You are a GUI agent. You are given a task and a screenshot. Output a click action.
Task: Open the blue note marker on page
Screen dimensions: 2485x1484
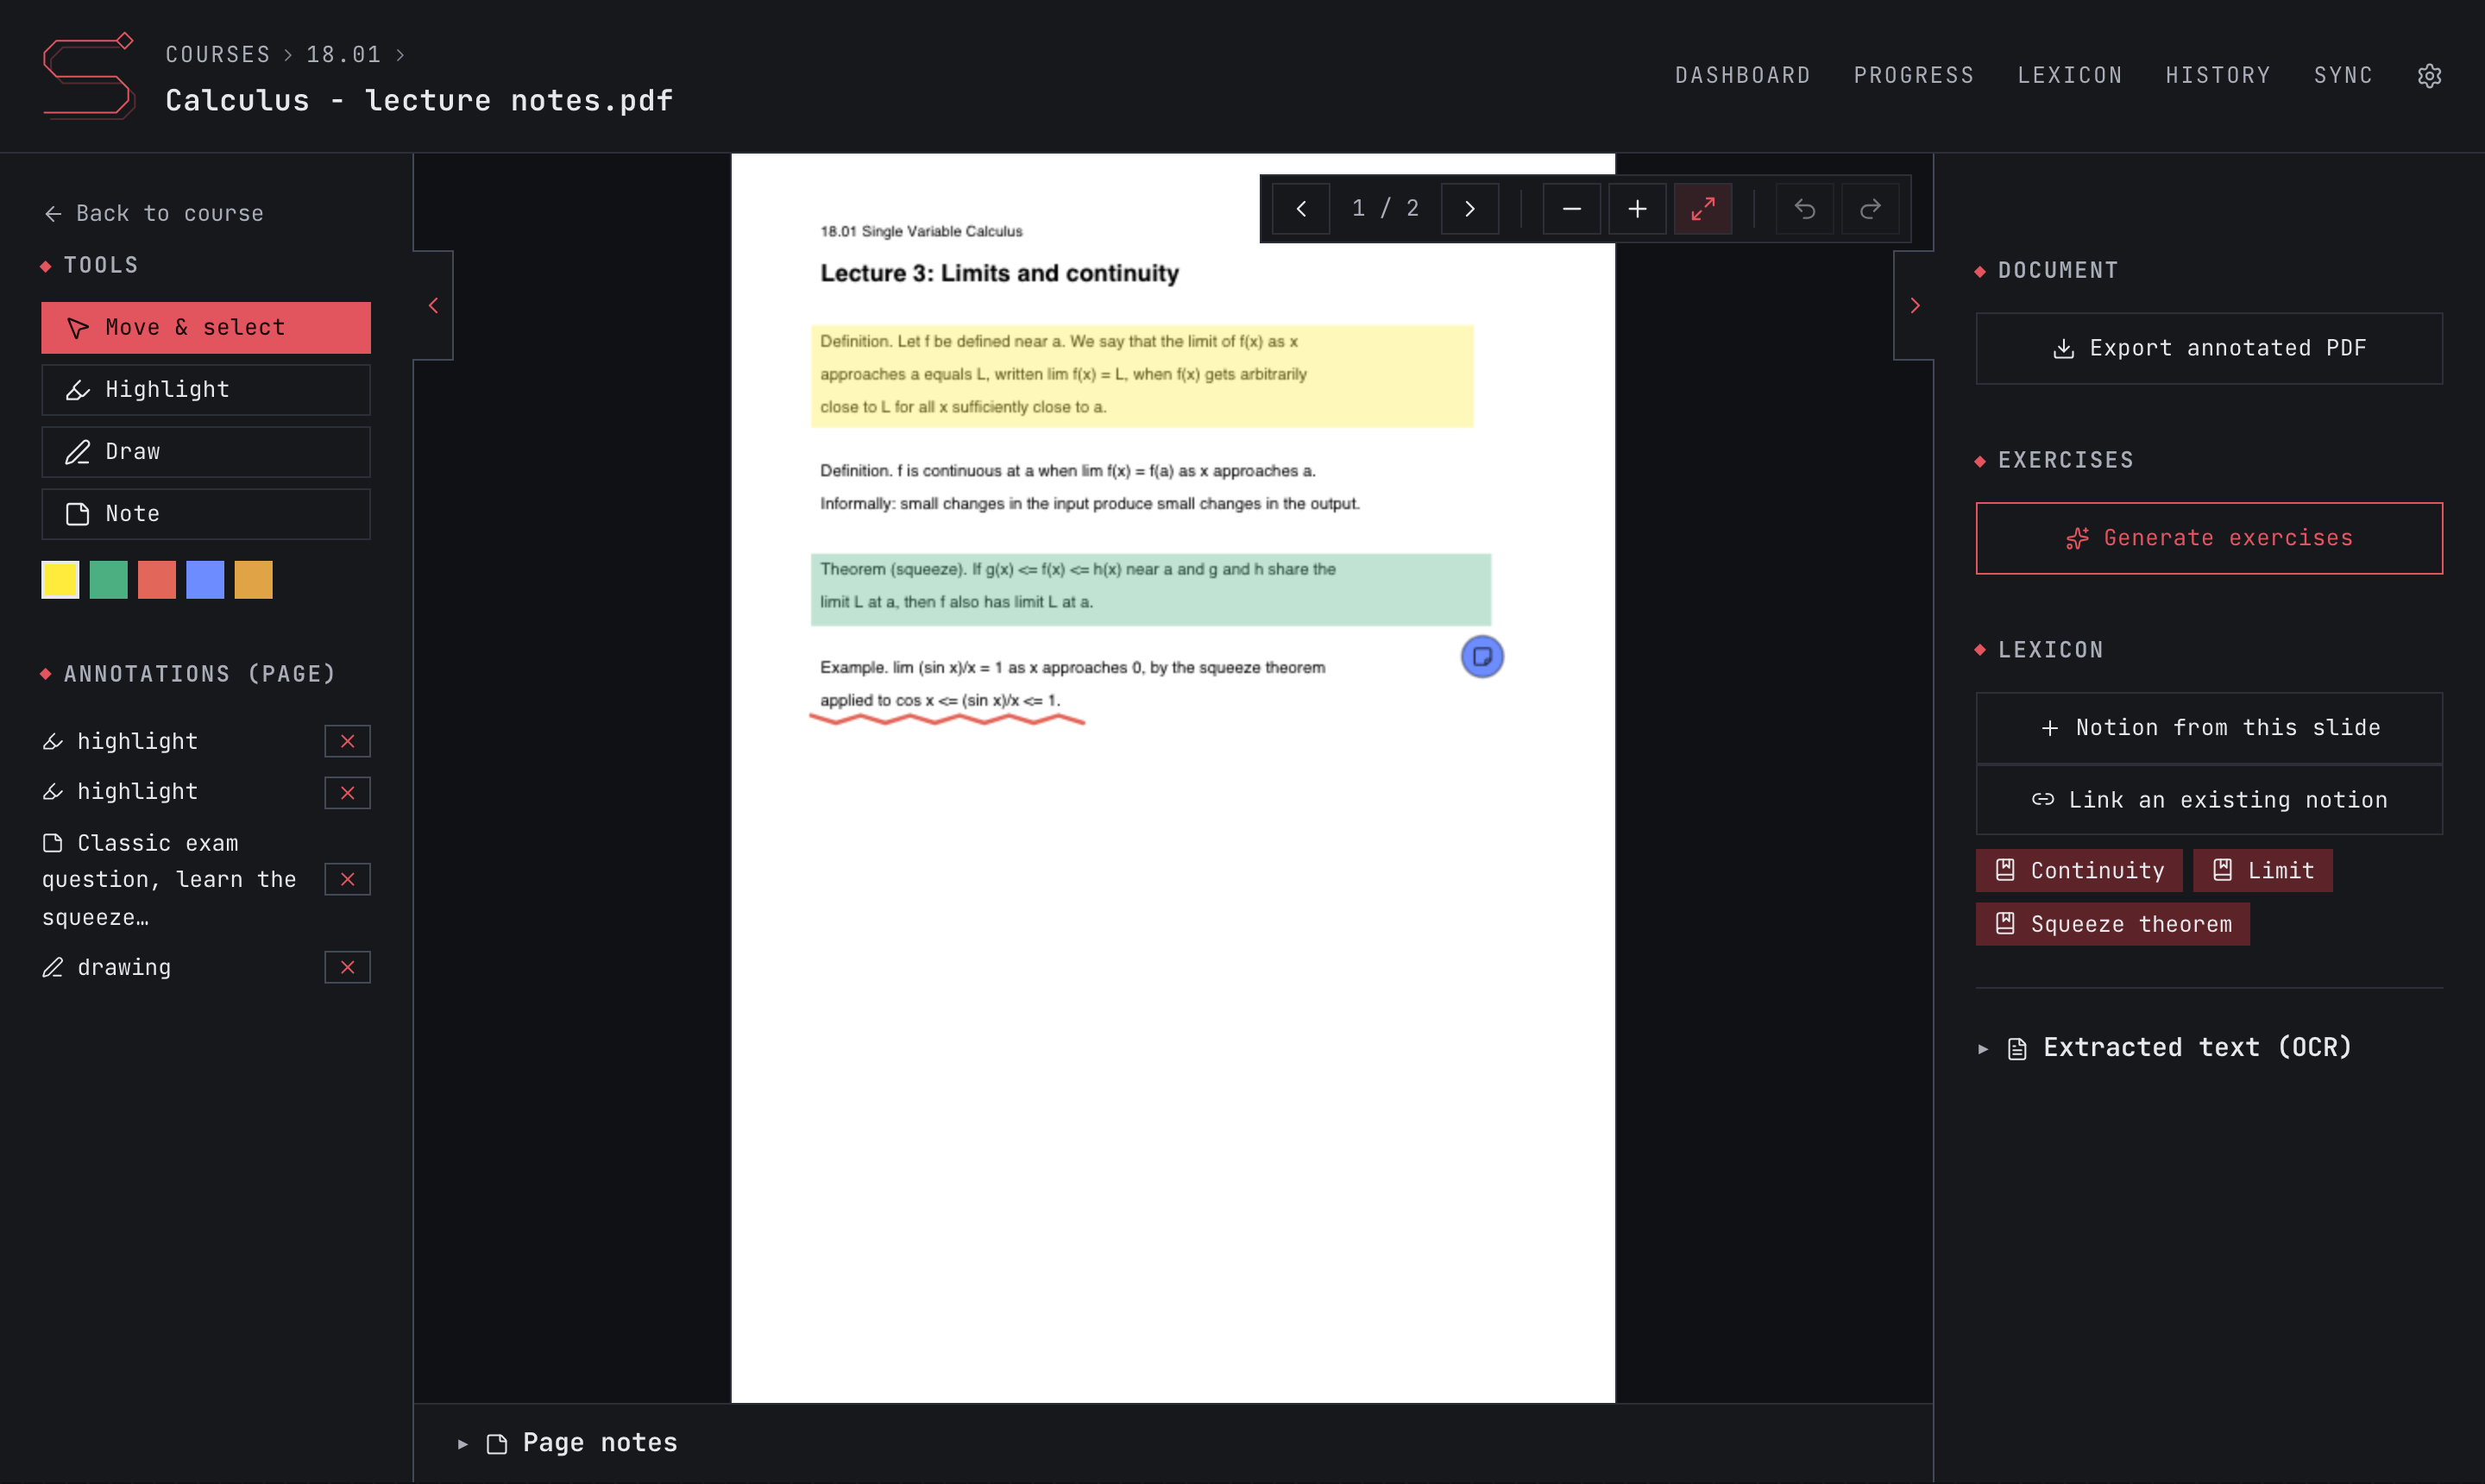pos(1482,656)
